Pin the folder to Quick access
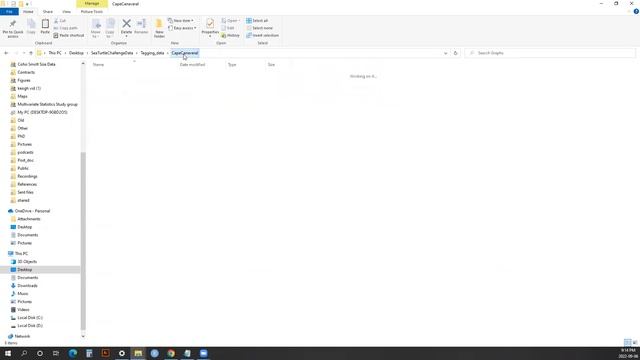Screen dimensions: 640x360 pos(13,28)
